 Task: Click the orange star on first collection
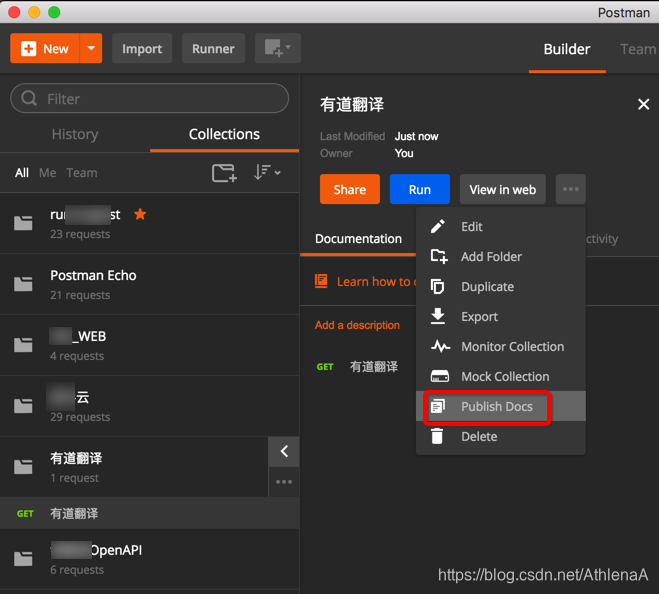click(x=140, y=214)
